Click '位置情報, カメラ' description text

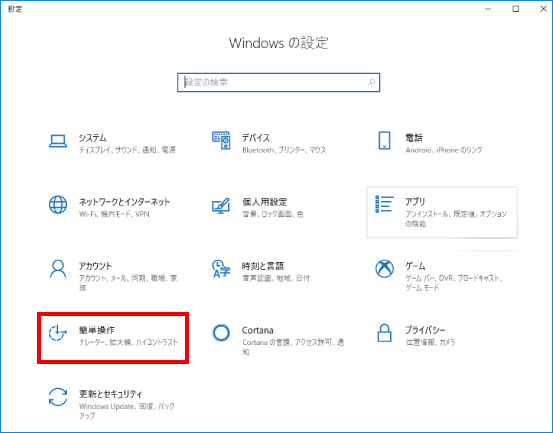pos(430,342)
